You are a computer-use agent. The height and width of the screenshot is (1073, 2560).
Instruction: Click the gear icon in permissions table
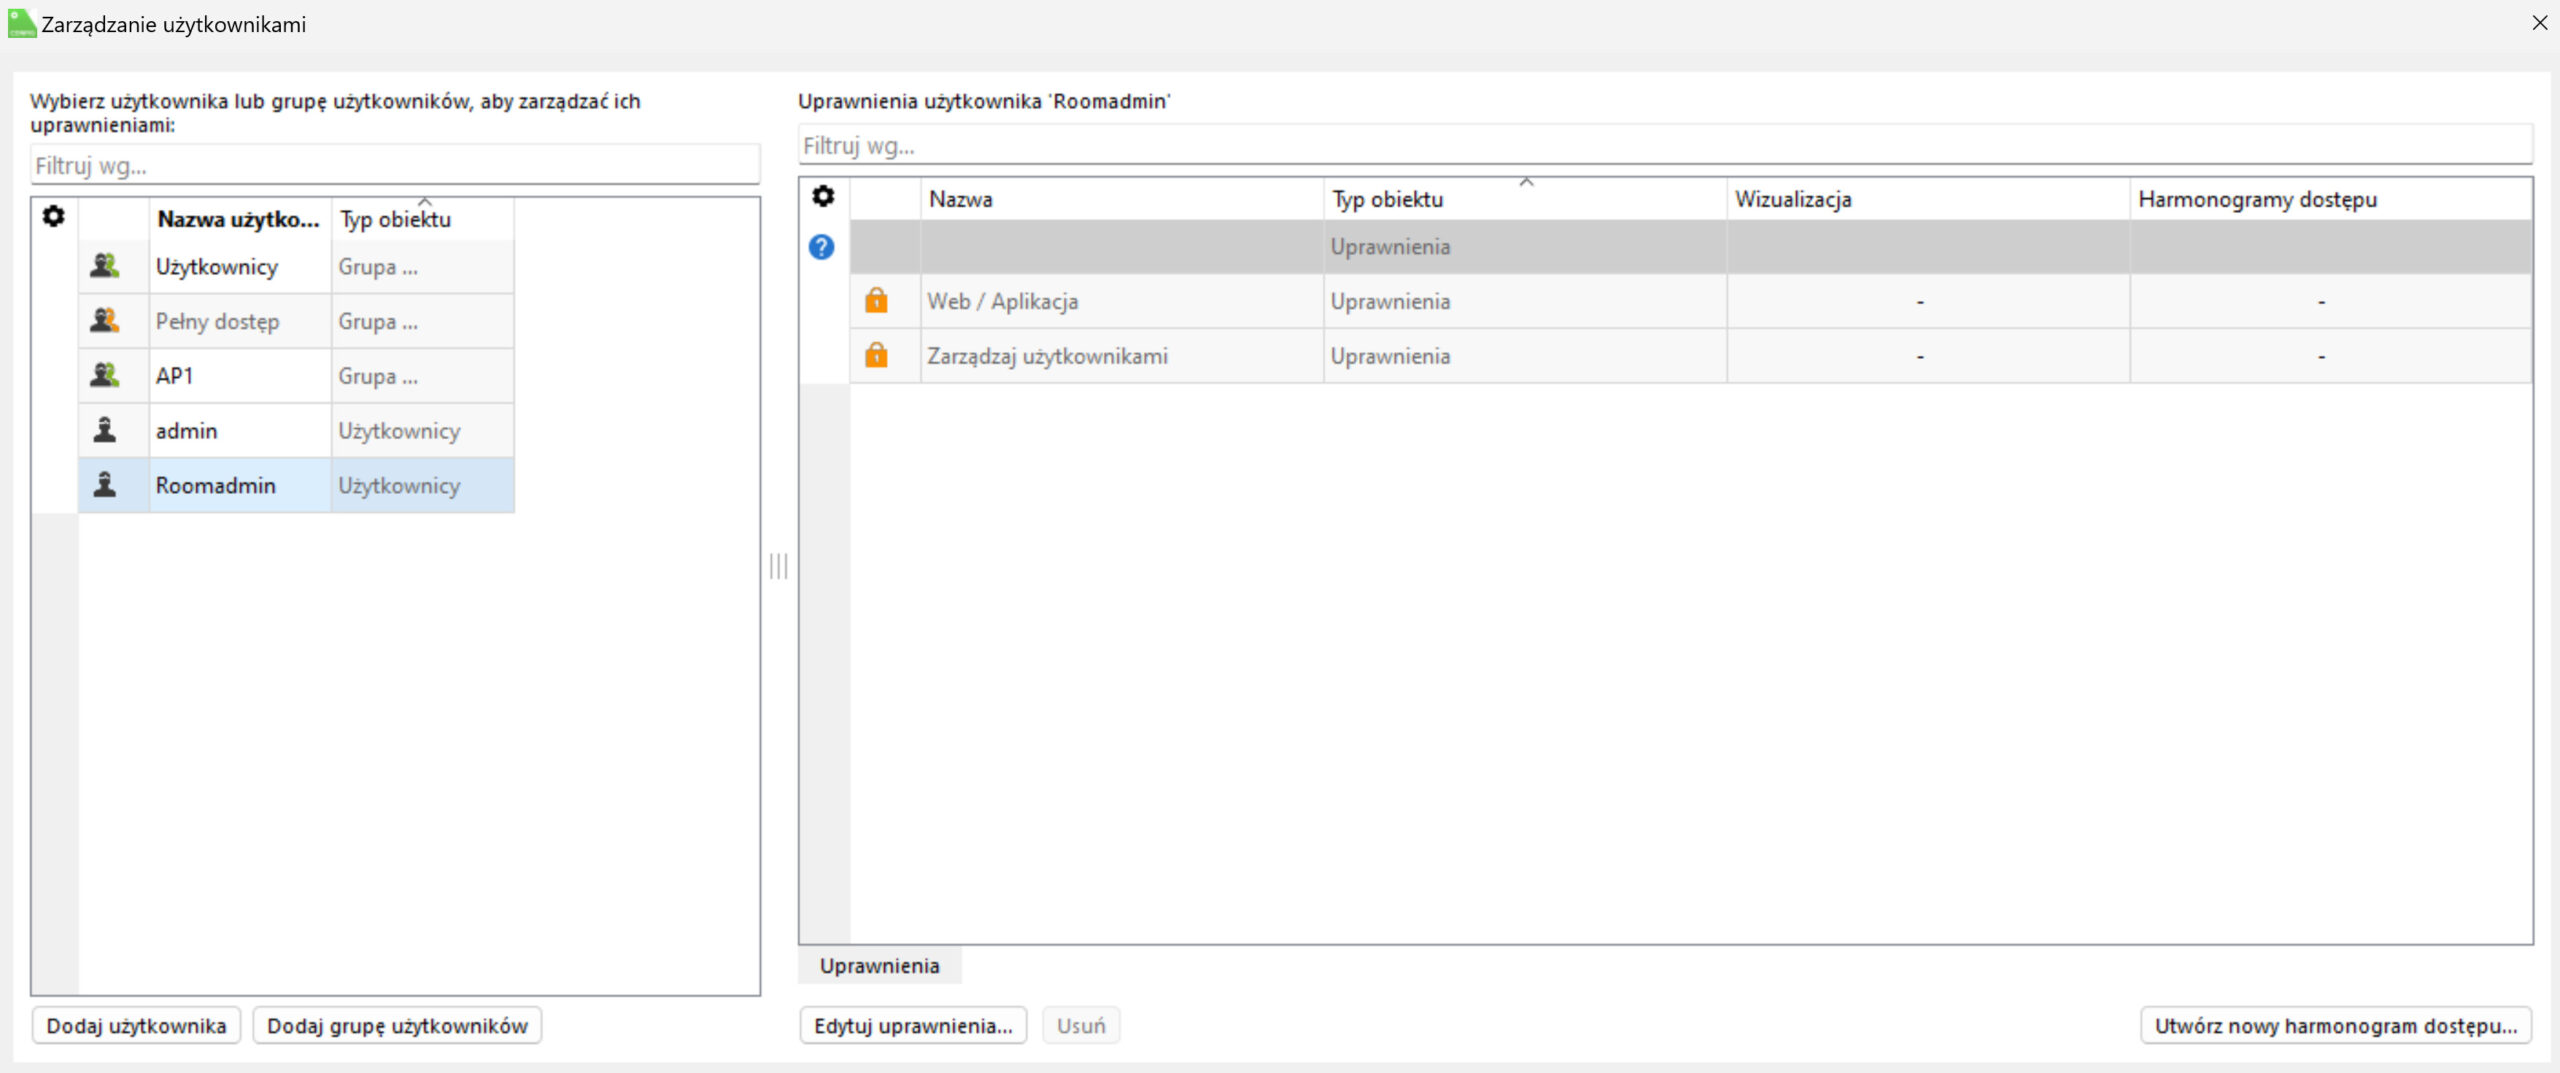click(x=823, y=196)
